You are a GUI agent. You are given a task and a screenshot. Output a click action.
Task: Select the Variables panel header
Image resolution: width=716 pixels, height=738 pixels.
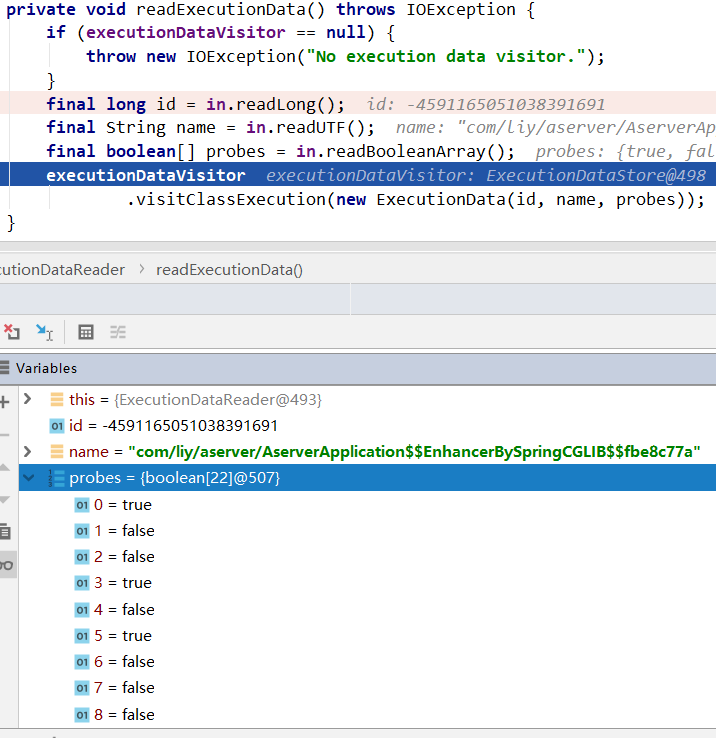pyautogui.click(x=46, y=368)
